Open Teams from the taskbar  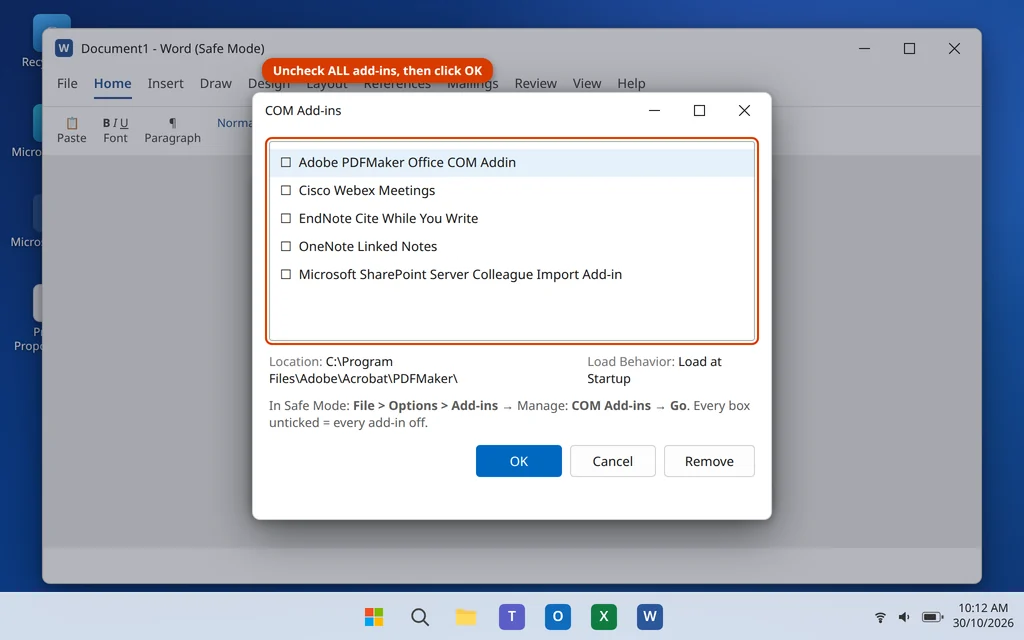click(x=512, y=616)
